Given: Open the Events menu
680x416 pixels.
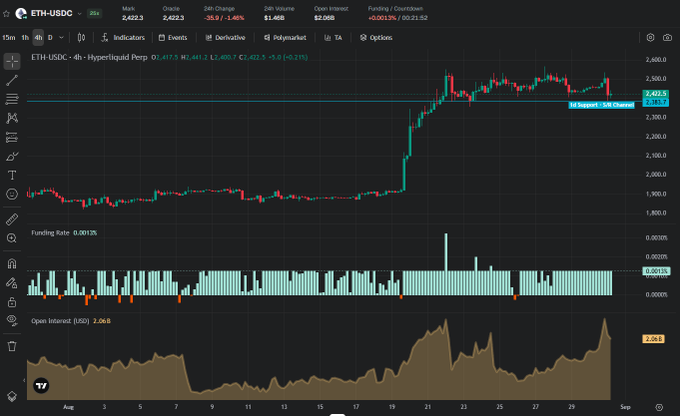Looking at the screenshot, I should [173, 38].
